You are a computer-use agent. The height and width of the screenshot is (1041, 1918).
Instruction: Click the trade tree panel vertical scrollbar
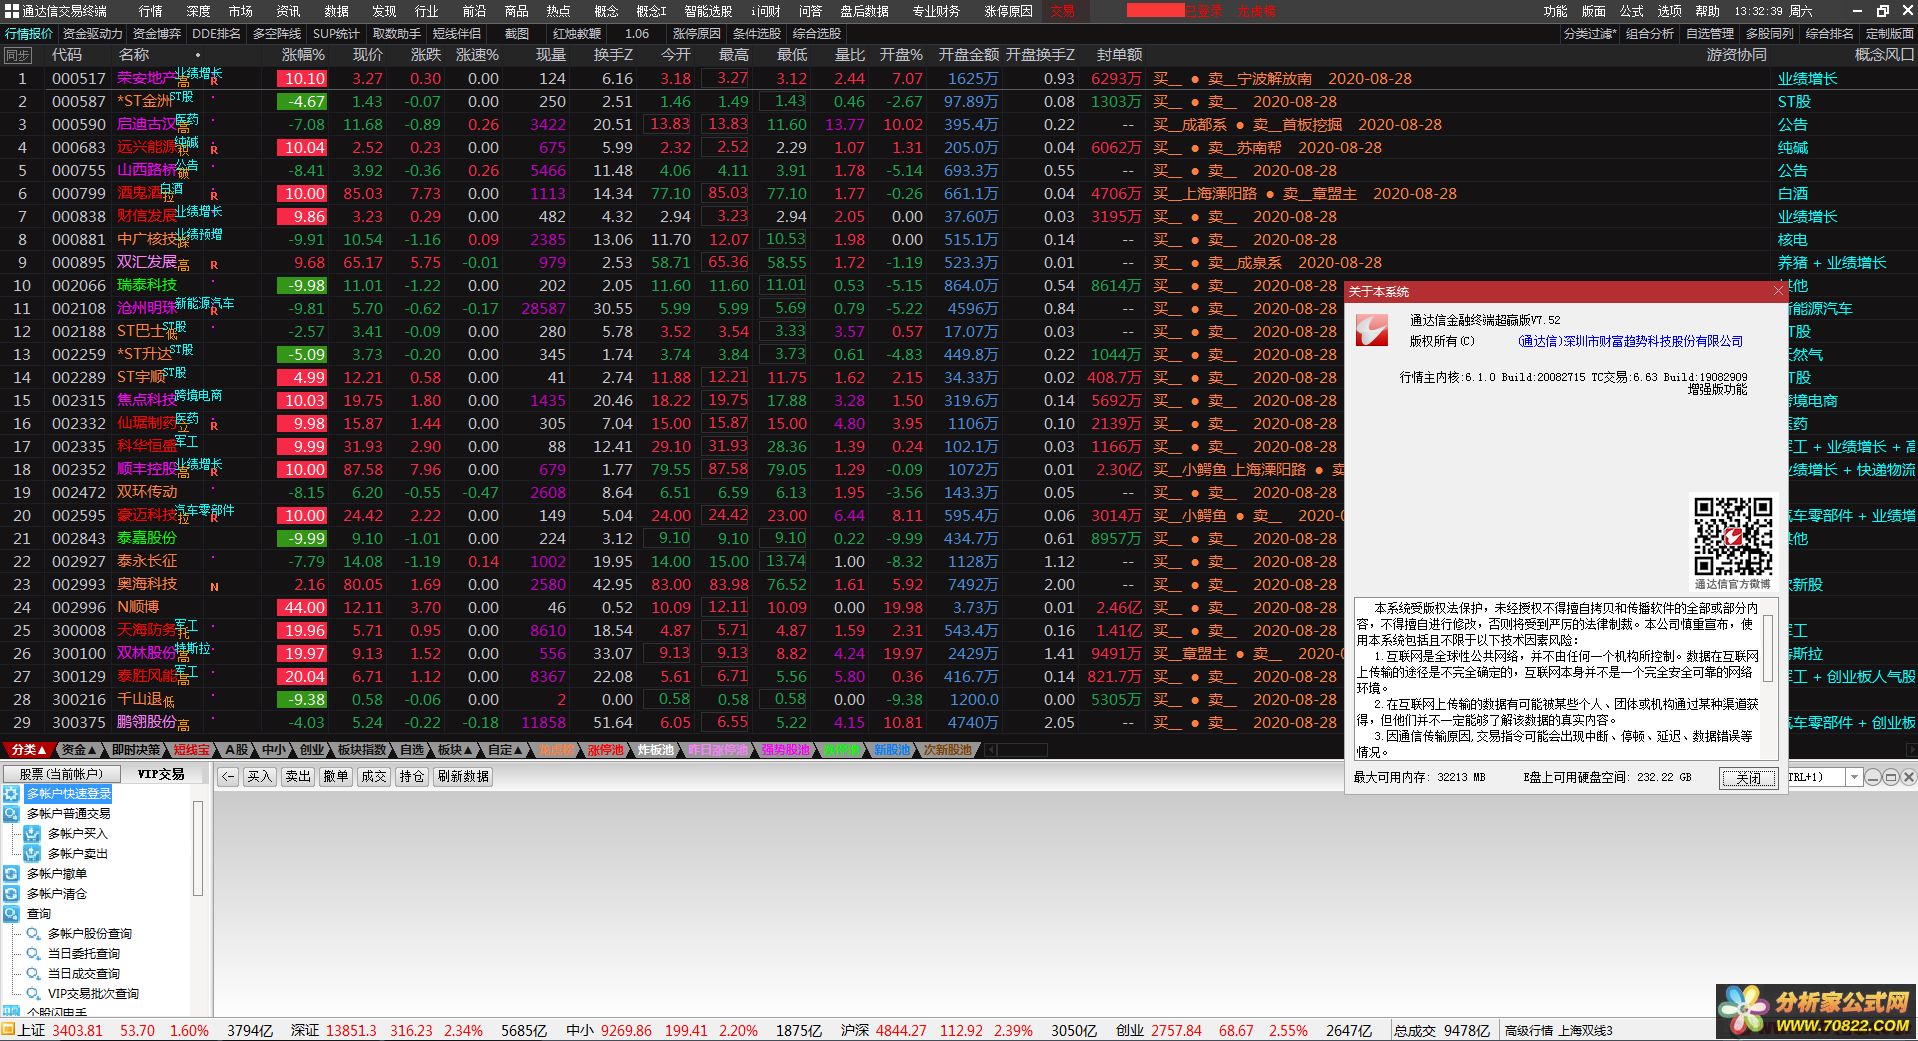pos(197,848)
